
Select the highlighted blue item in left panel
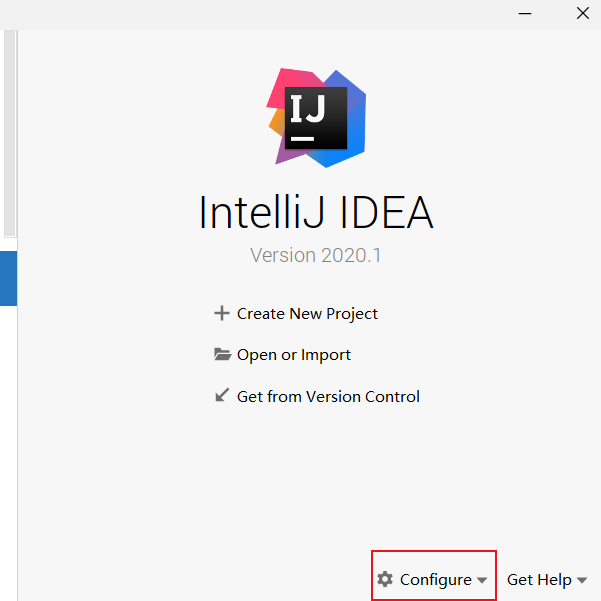(x=8, y=278)
